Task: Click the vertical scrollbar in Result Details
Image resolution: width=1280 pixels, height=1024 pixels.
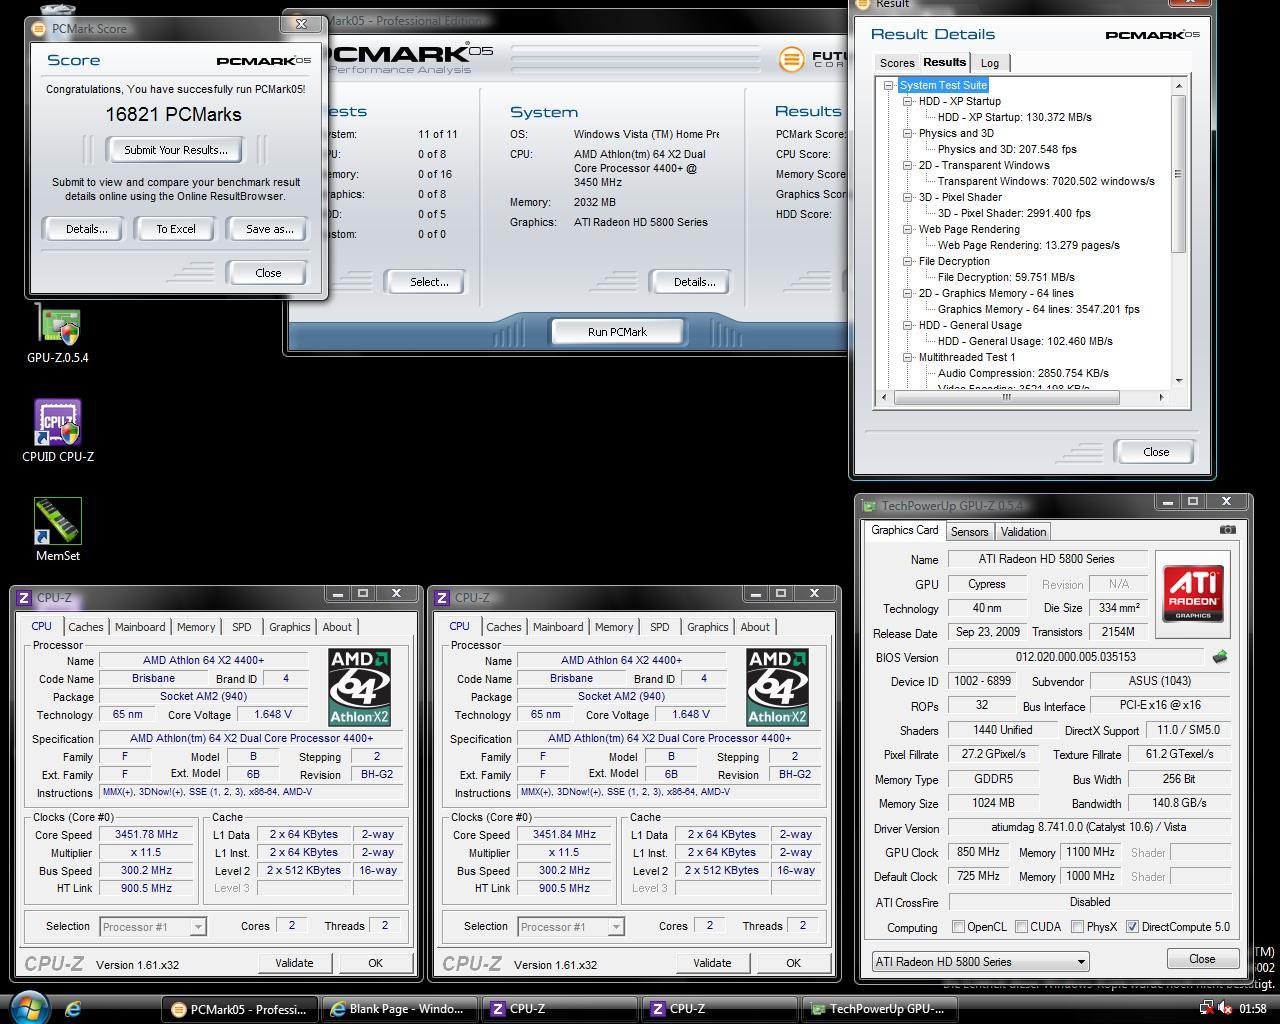Action: [x=1179, y=174]
